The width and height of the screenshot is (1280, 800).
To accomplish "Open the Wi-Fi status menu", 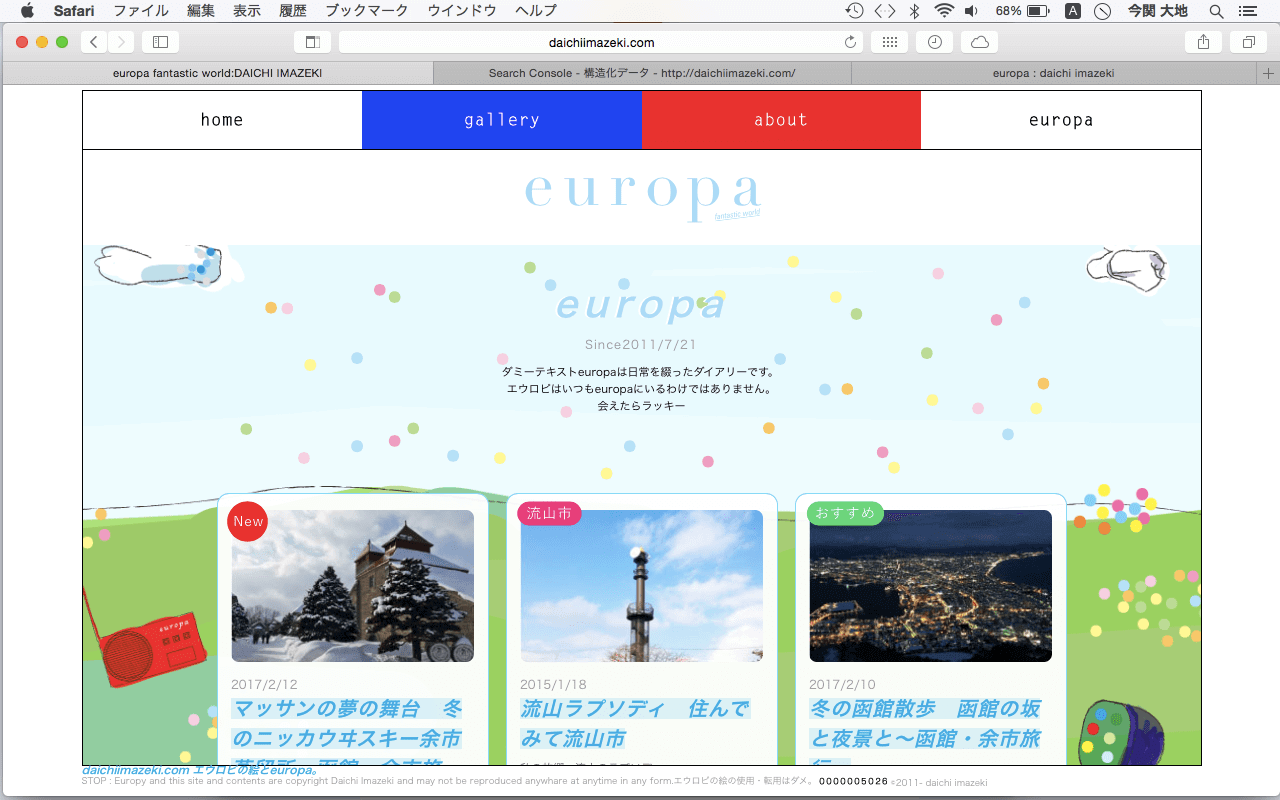I will click(944, 11).
